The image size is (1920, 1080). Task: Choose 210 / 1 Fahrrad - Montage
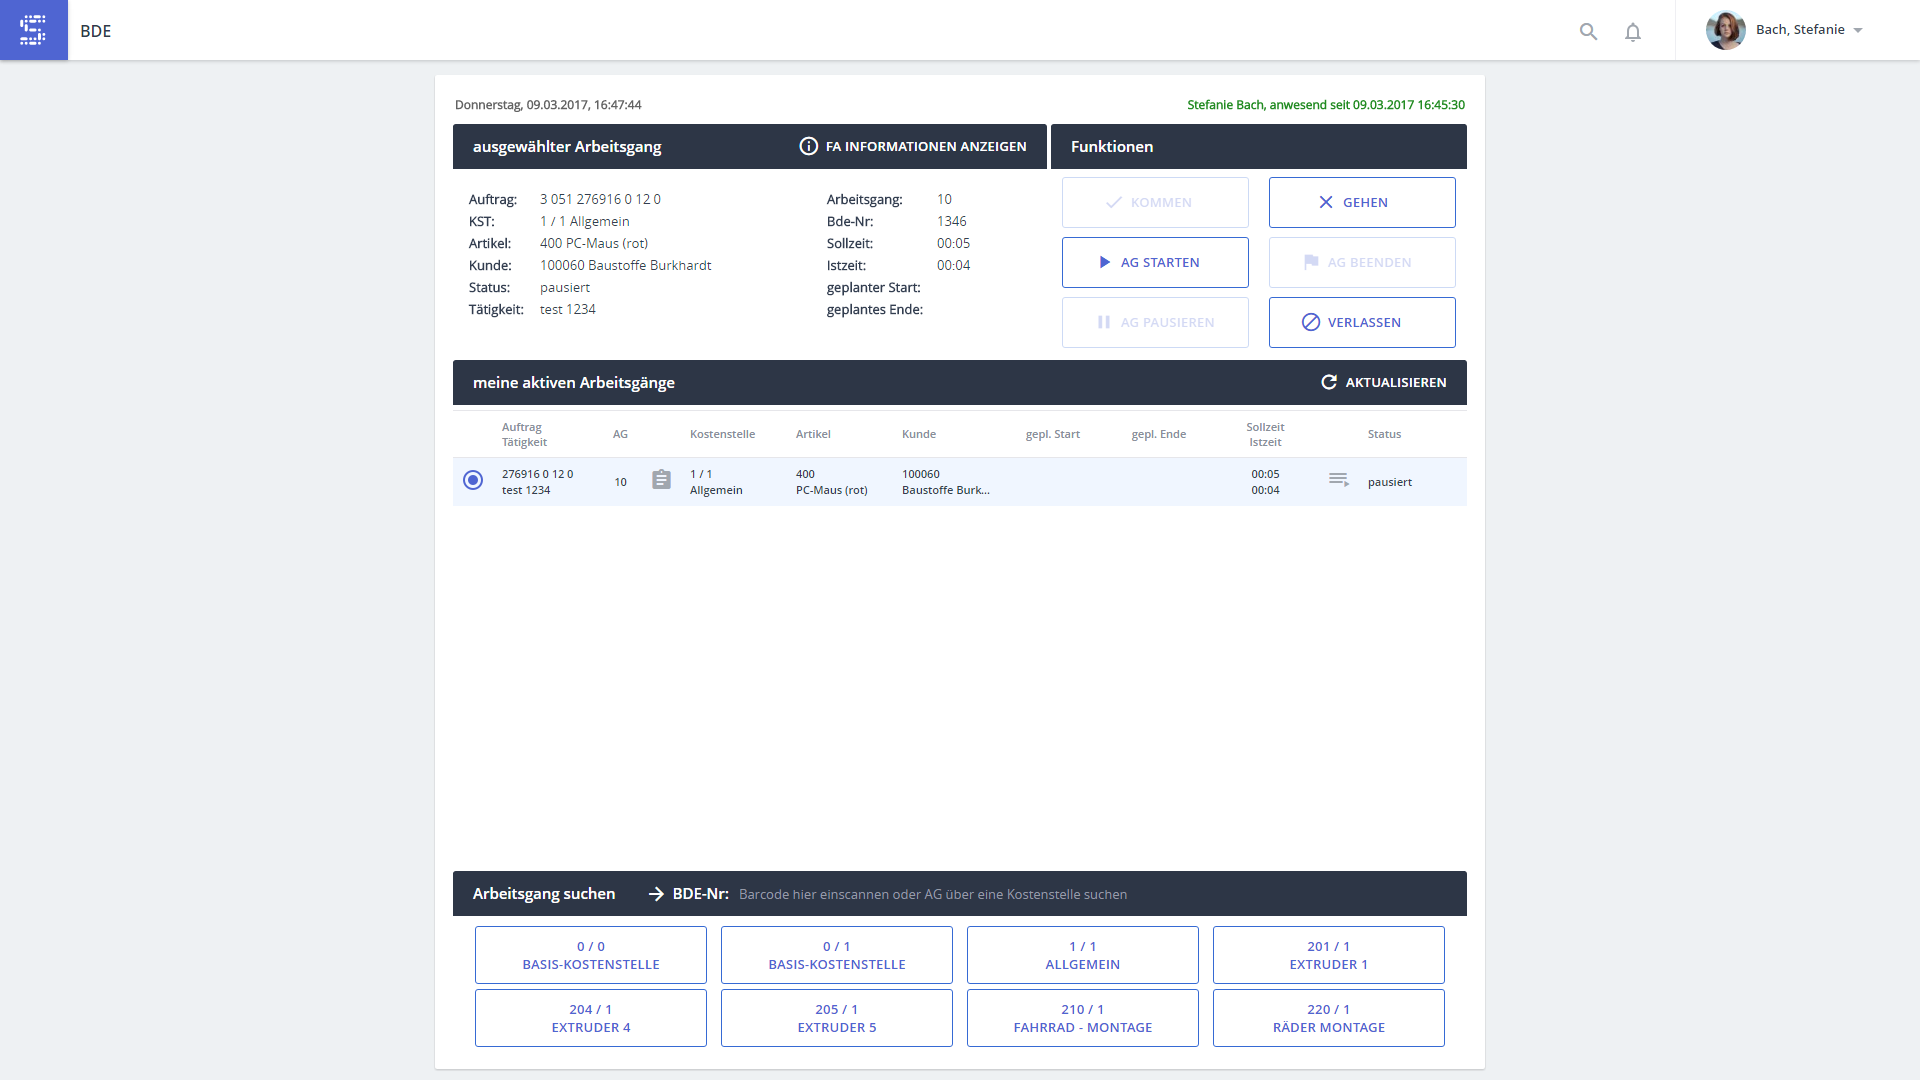click(x=1082, y=1018)
